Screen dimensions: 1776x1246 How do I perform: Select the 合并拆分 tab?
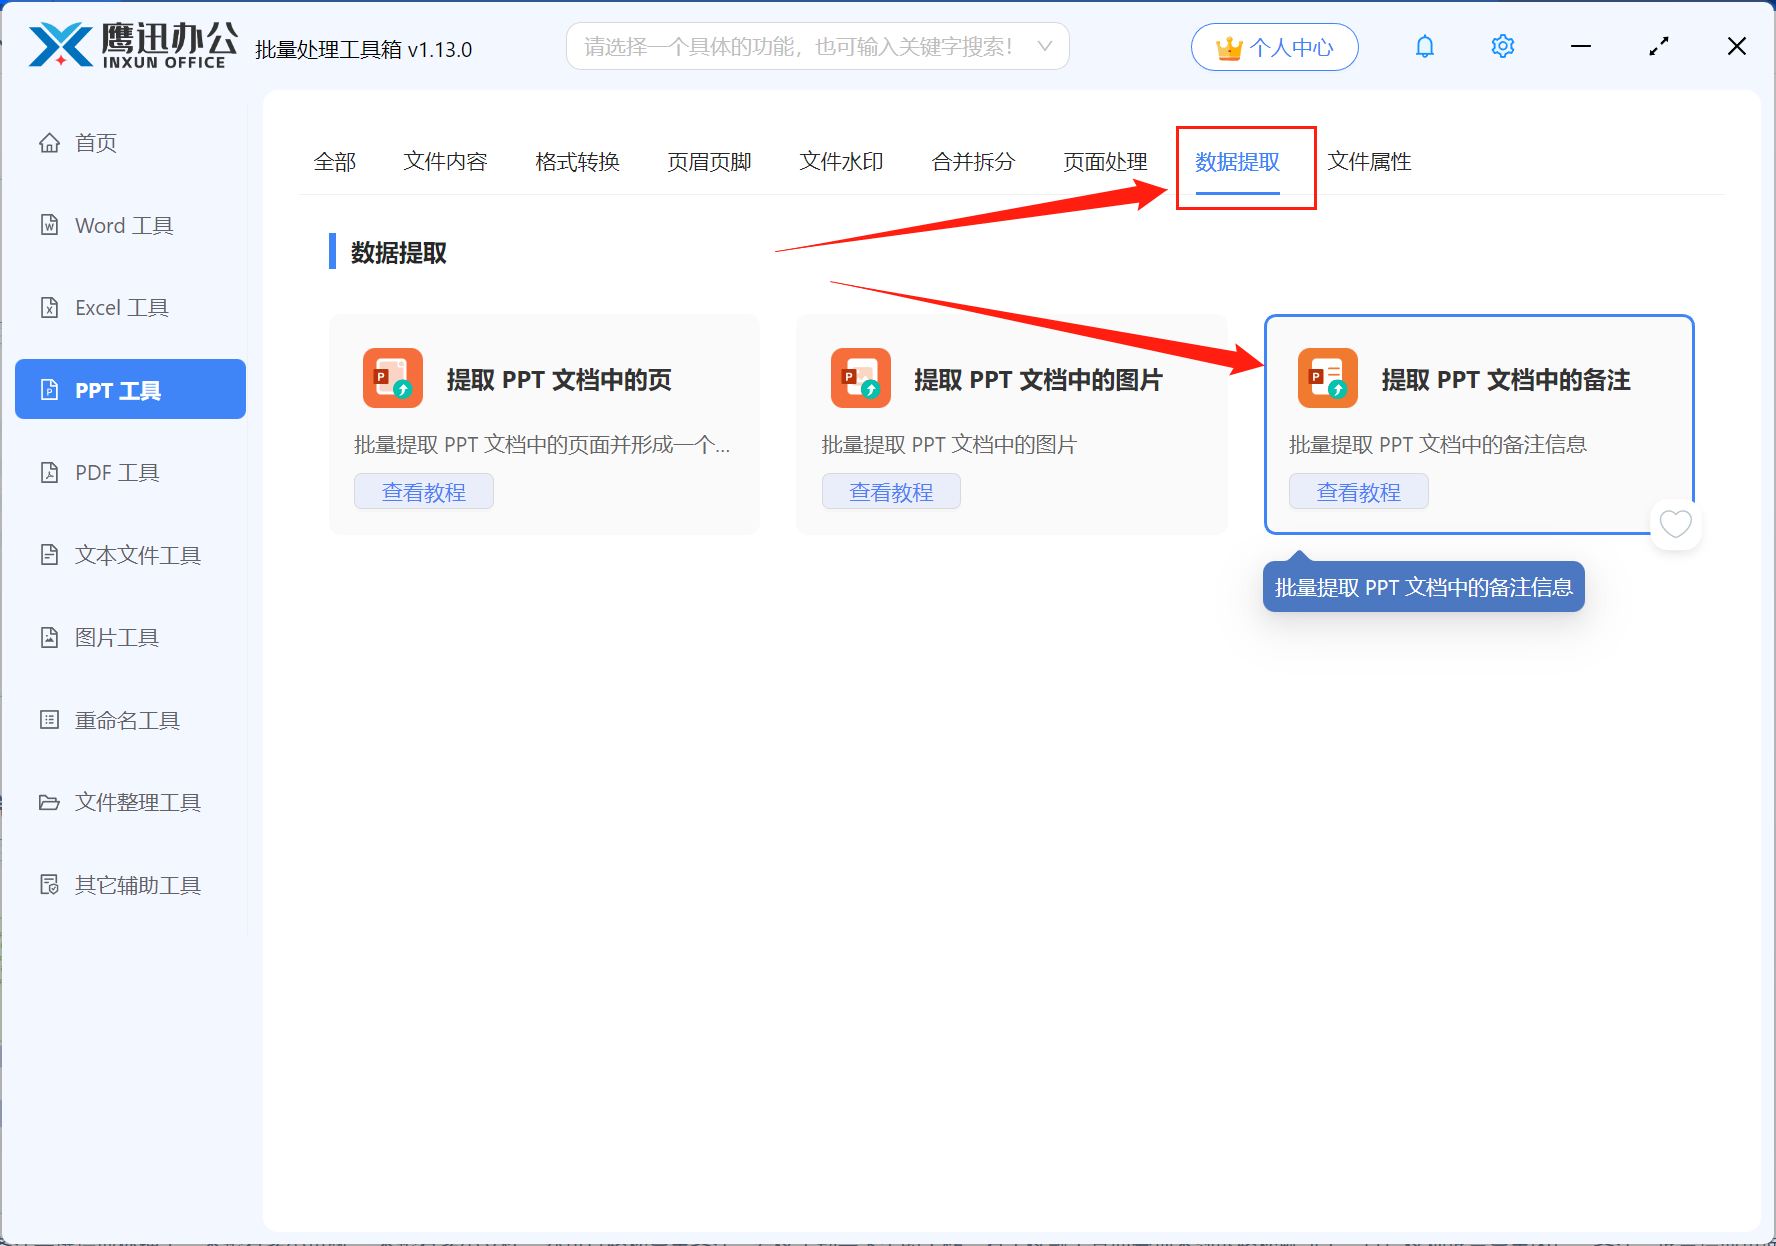point(973,162)
